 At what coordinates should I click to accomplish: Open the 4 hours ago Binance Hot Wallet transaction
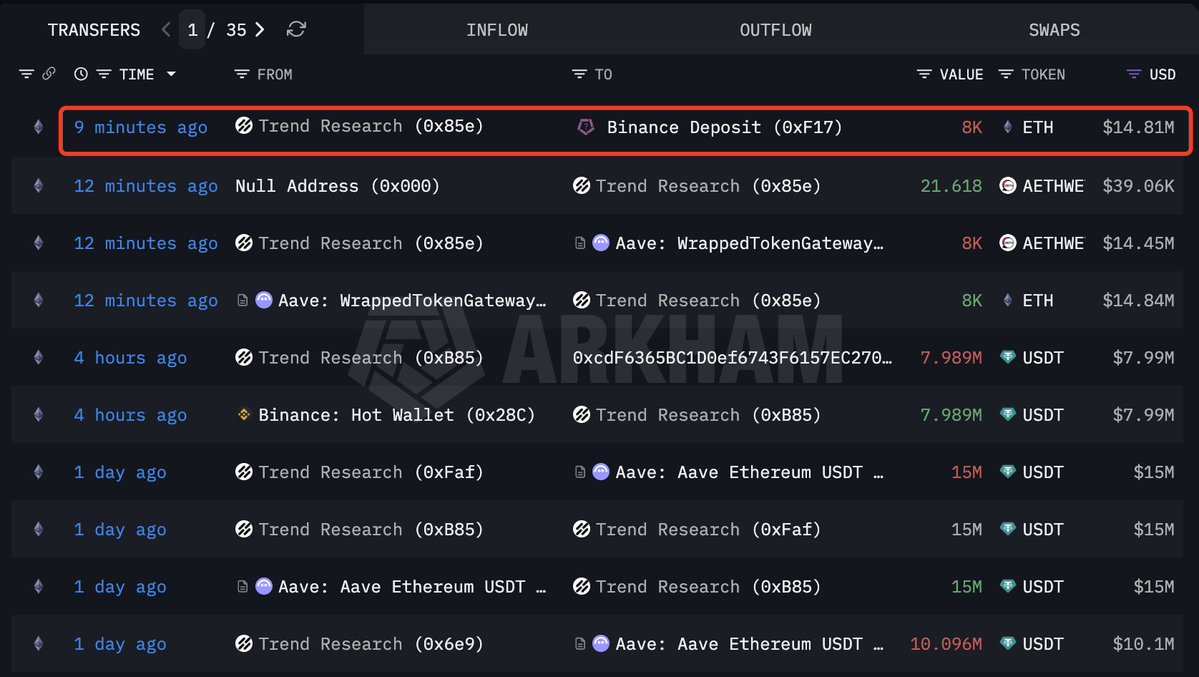pos(130,415)
